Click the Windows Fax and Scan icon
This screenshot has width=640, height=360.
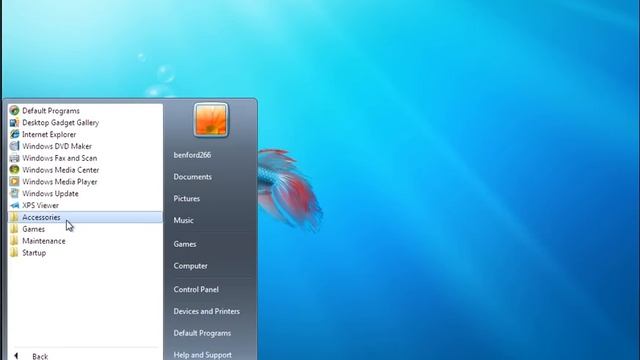point(15,158)
